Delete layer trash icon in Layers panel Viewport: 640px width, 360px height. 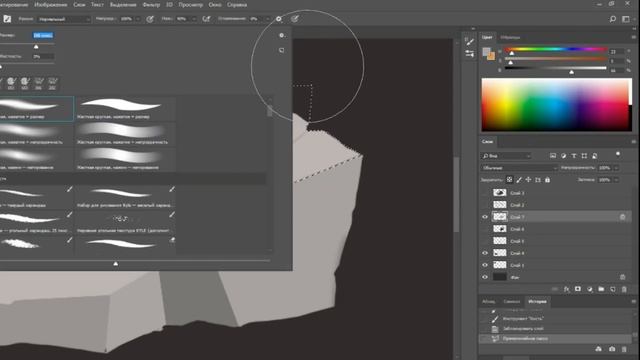click(x=624, y=289)
